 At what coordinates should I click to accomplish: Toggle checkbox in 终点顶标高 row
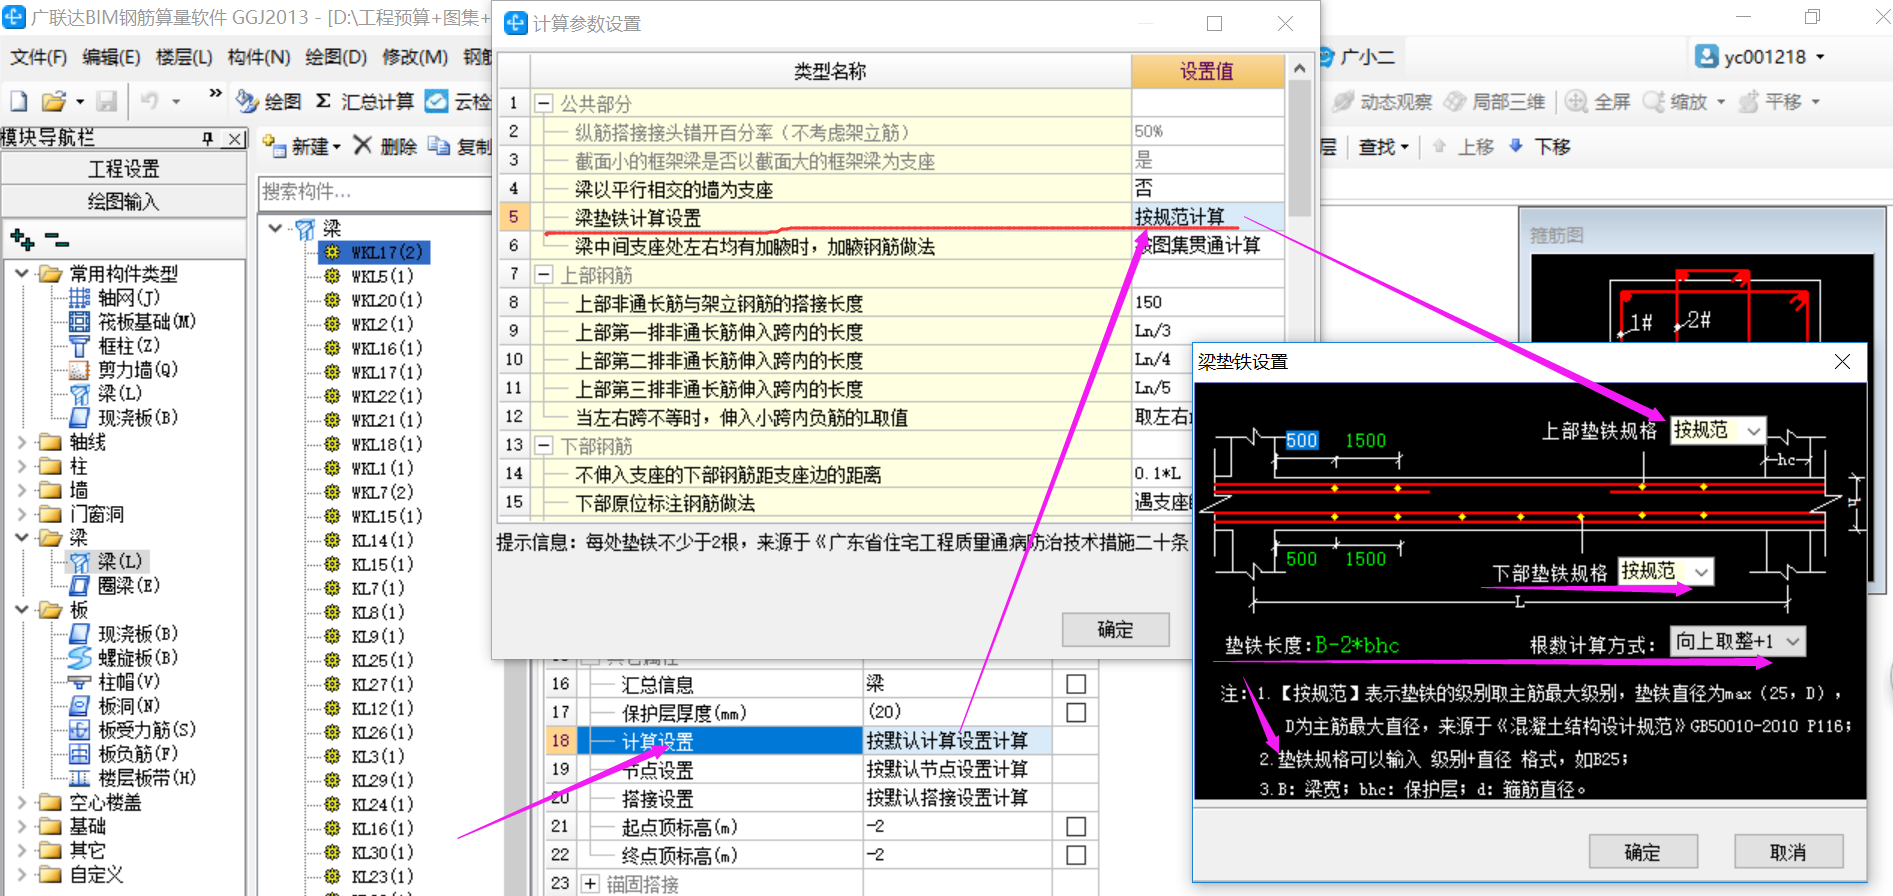click(1076, 855)
